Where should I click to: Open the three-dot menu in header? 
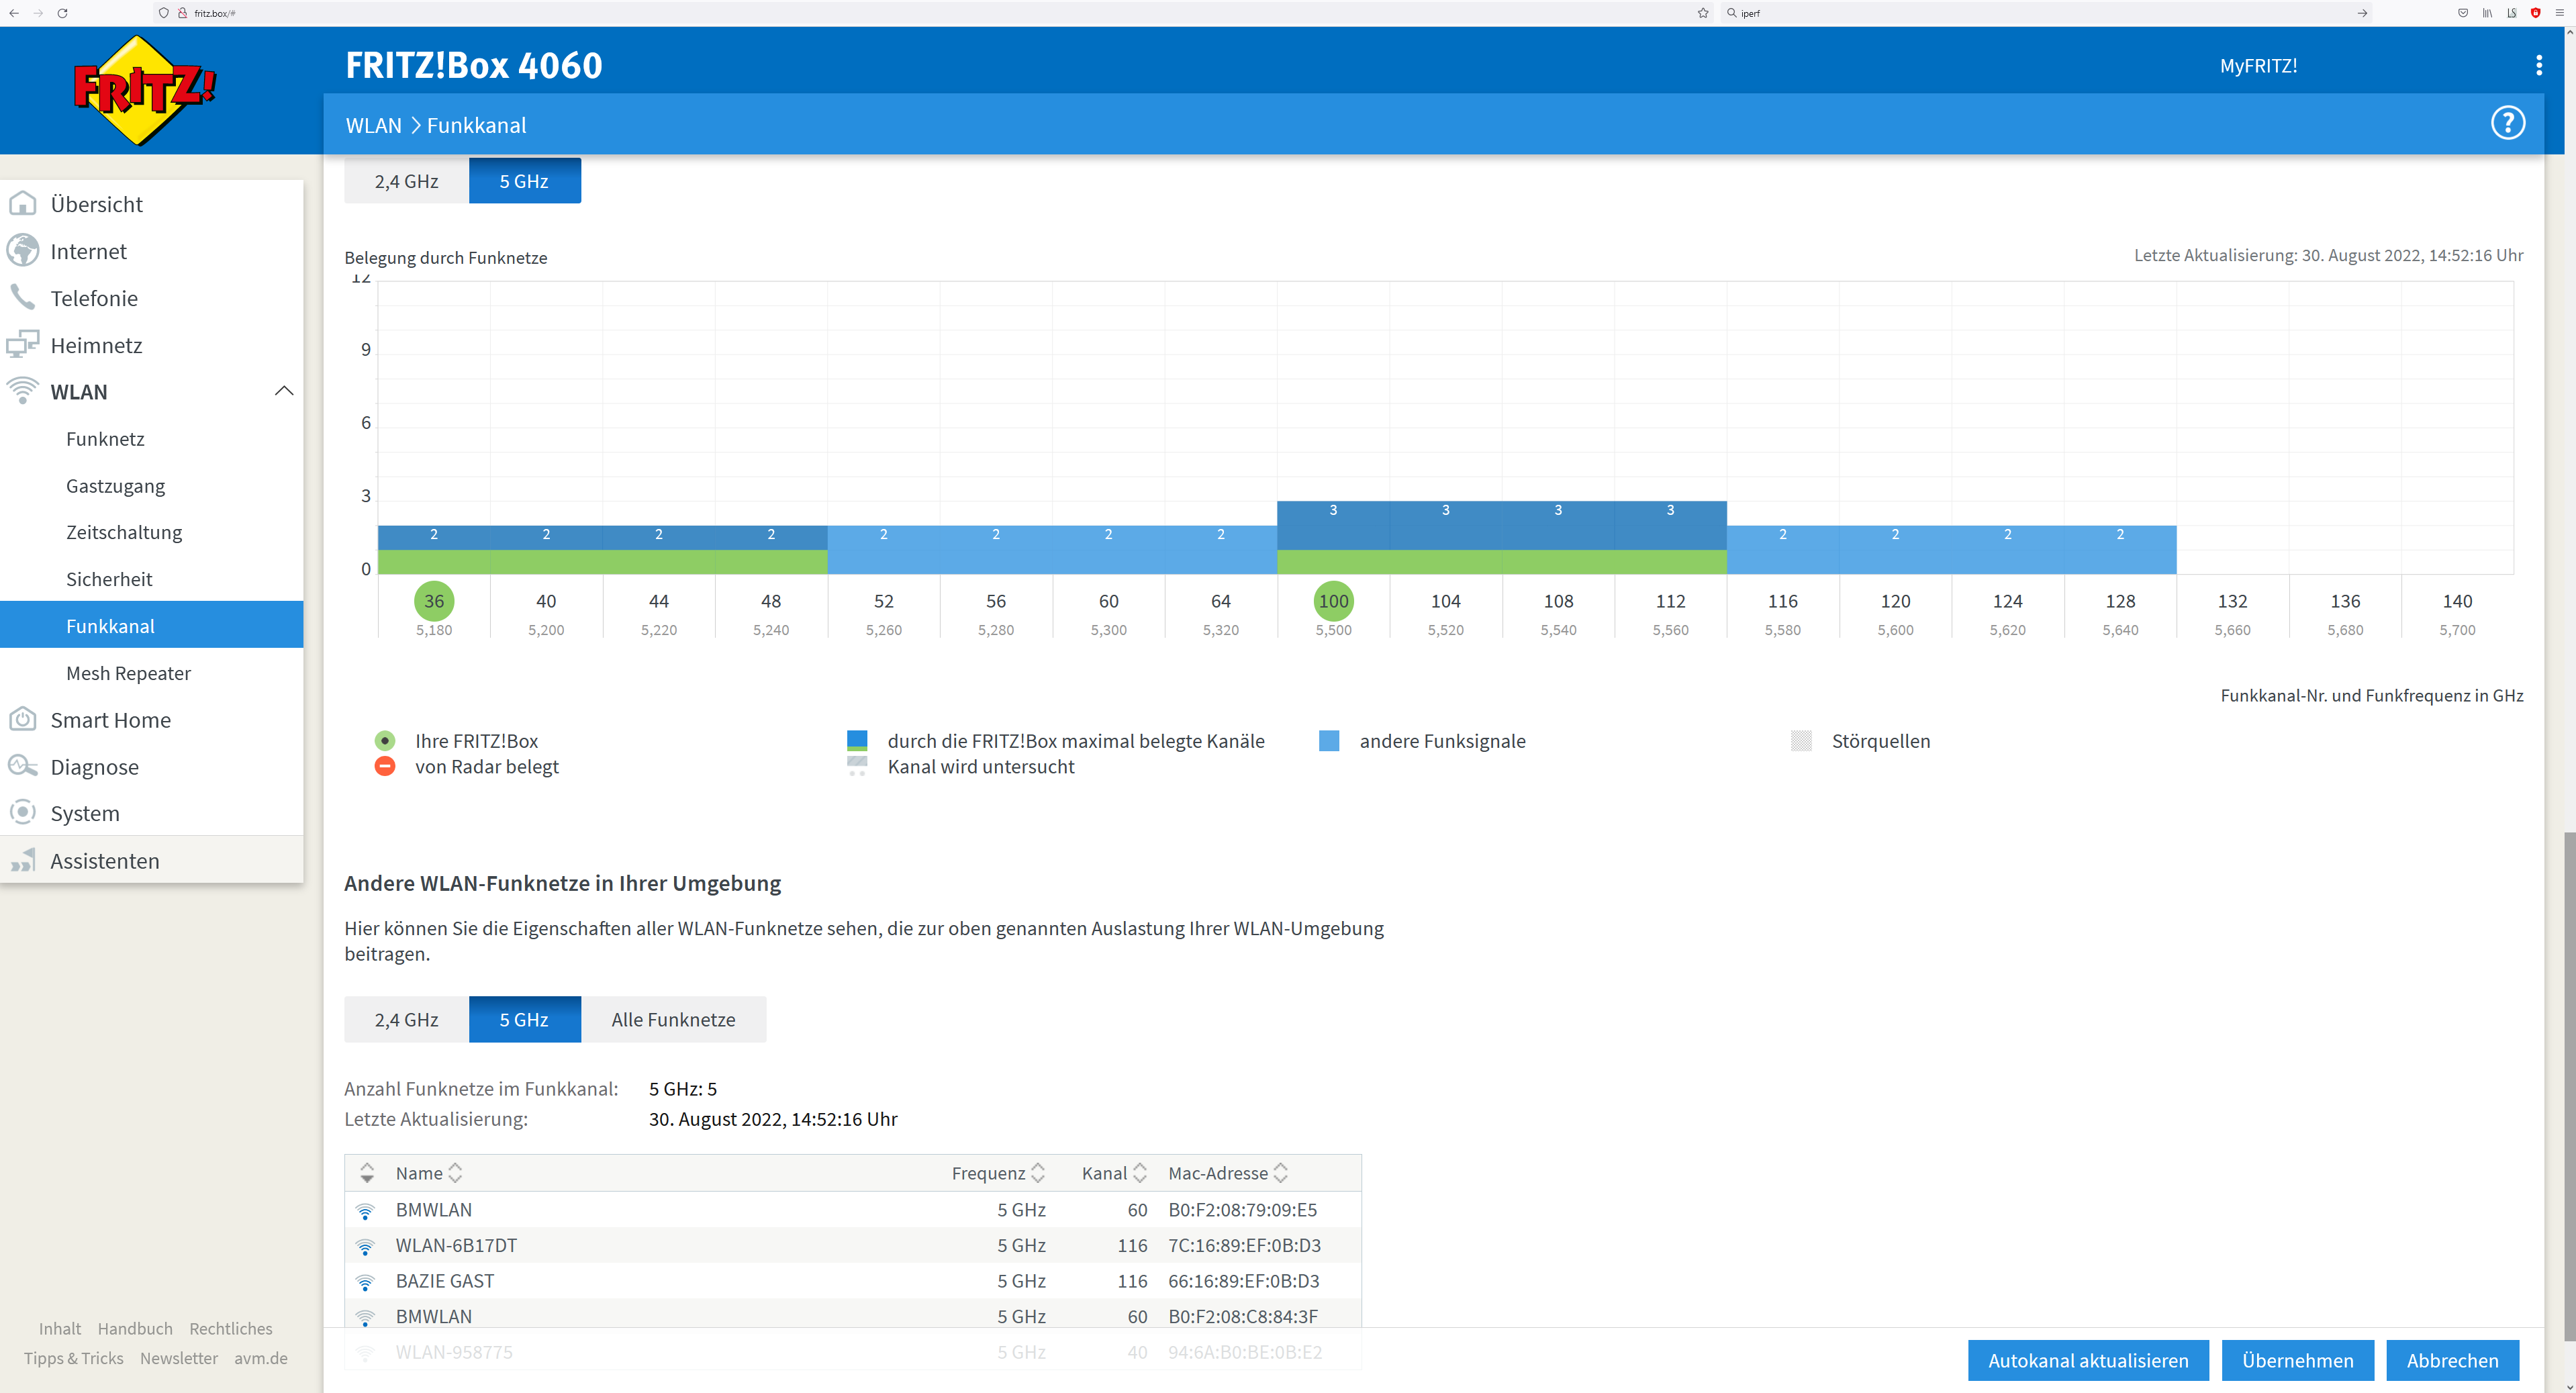2538,65
